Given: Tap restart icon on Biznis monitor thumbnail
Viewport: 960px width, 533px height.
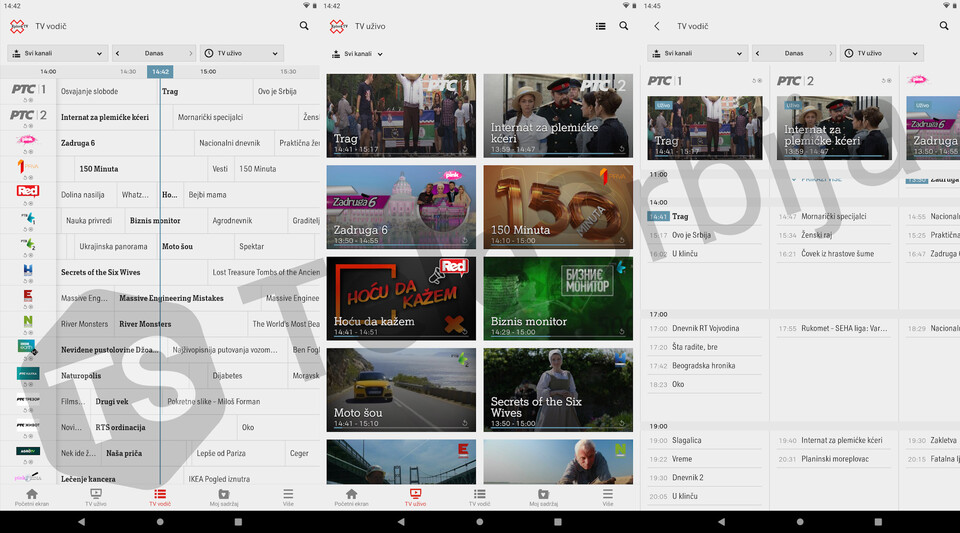Looking at the screenshot, I should click(623, 332).
